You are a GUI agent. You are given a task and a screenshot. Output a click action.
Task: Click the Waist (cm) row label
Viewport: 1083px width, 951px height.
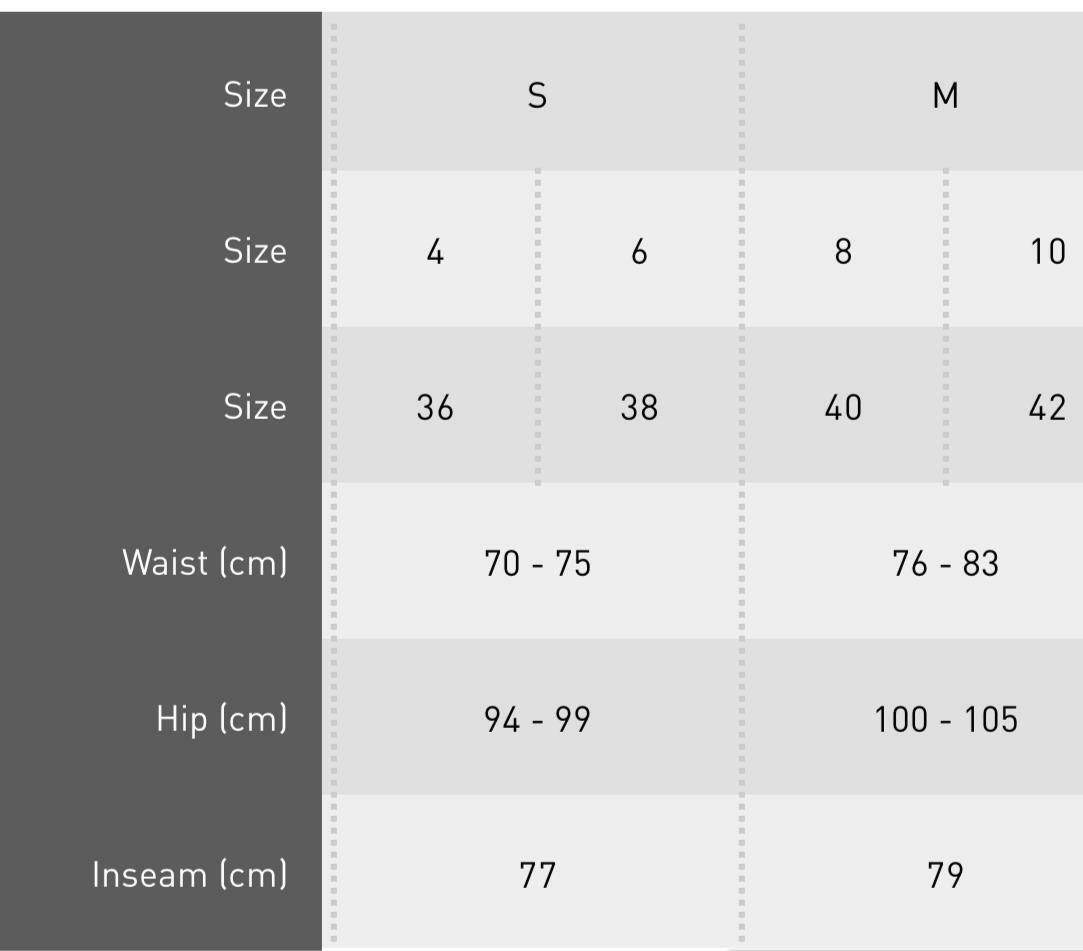pyautogui.click(x=204, y=562)
